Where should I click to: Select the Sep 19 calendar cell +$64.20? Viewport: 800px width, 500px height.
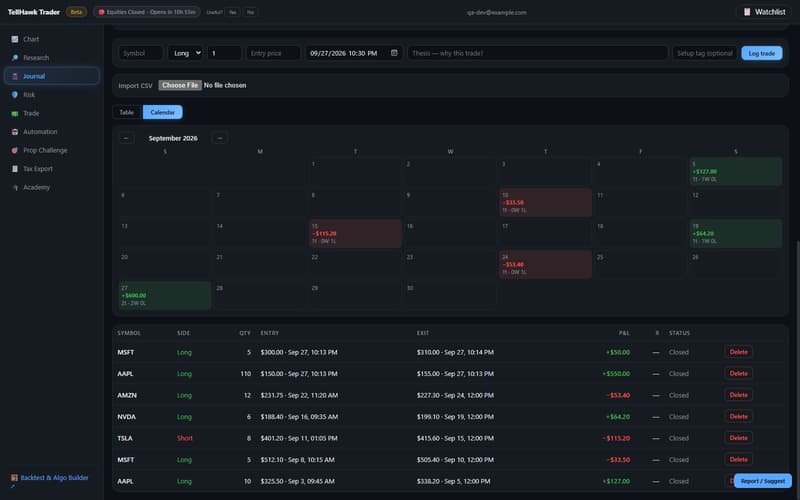[x=735, y=234]
